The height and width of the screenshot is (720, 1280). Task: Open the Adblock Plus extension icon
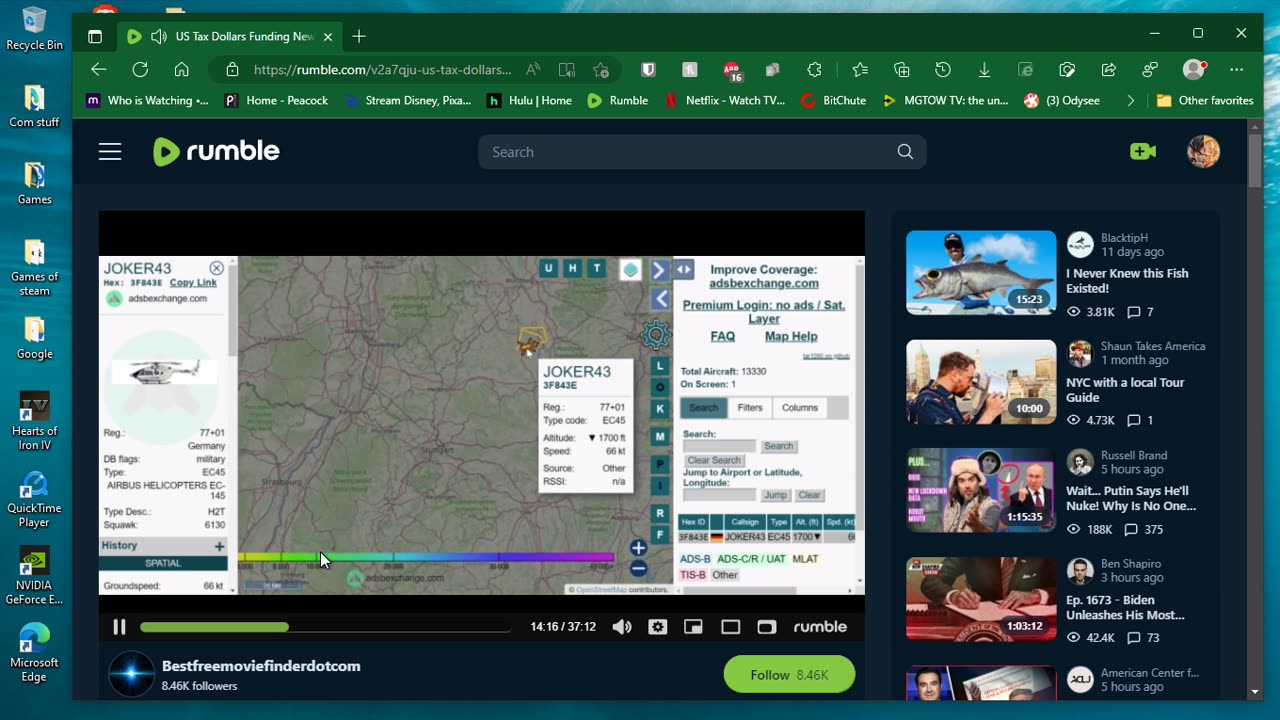732,70
